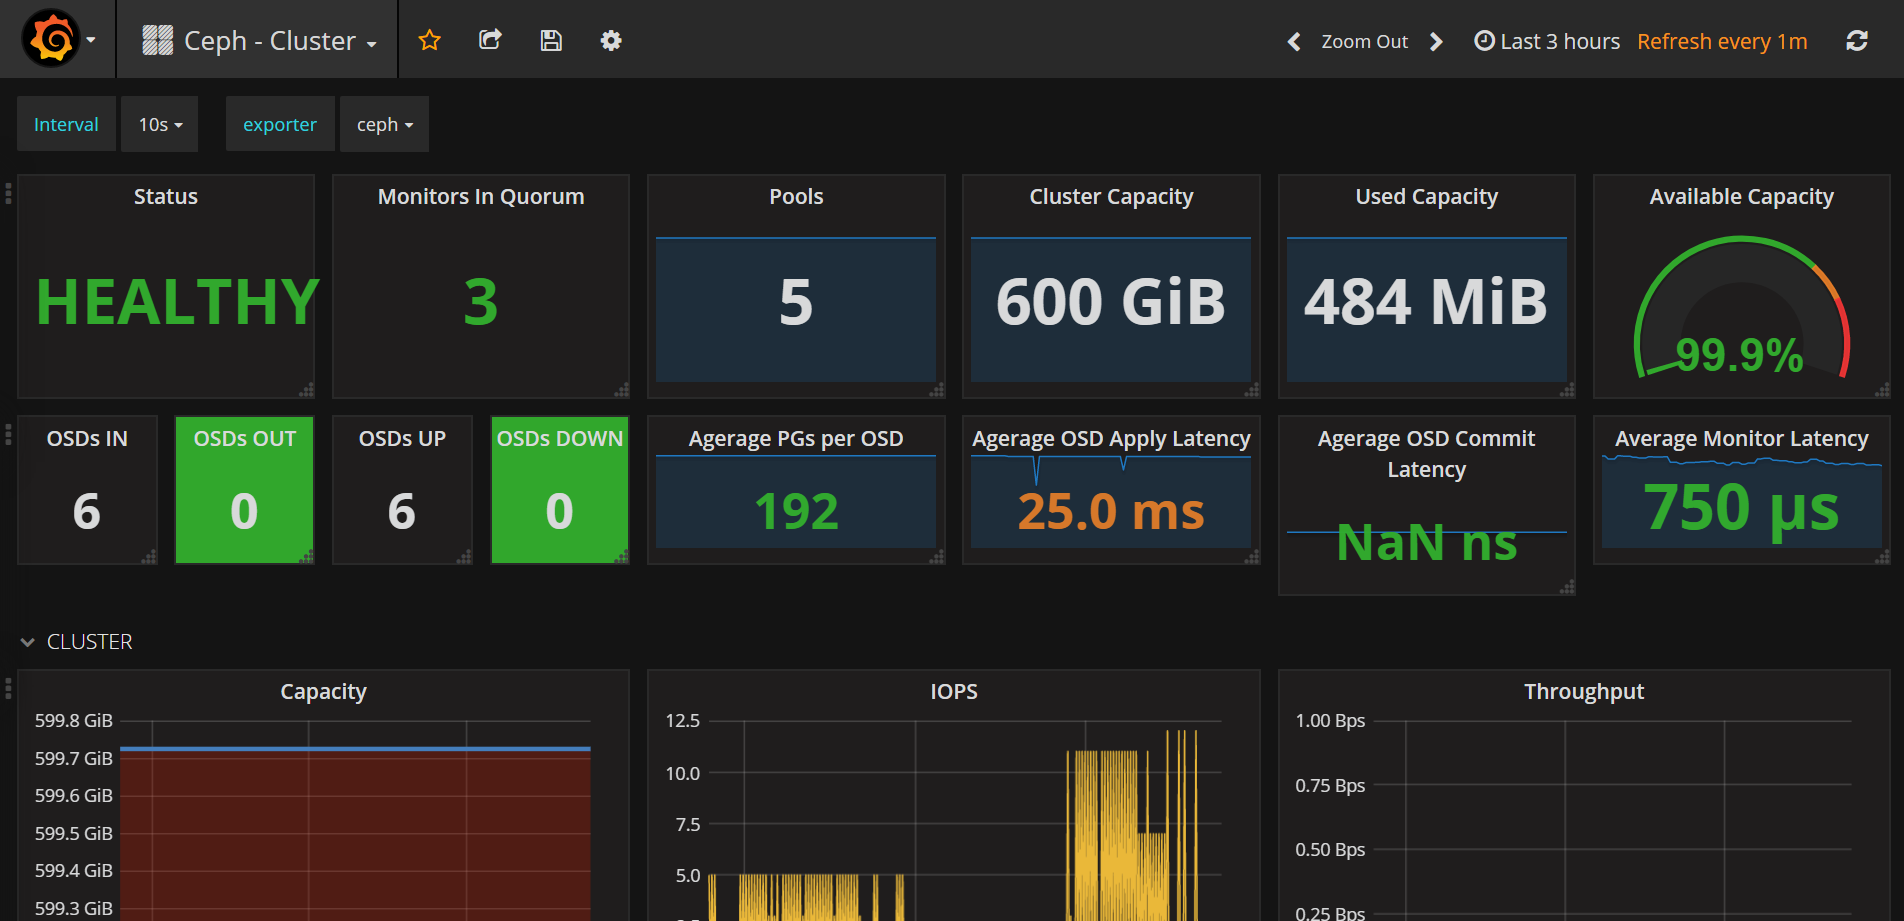This screenshot has width=1904, height=921.
Task: Click Agerage OSD Commit Latency title
Action: pos(1427,454)
